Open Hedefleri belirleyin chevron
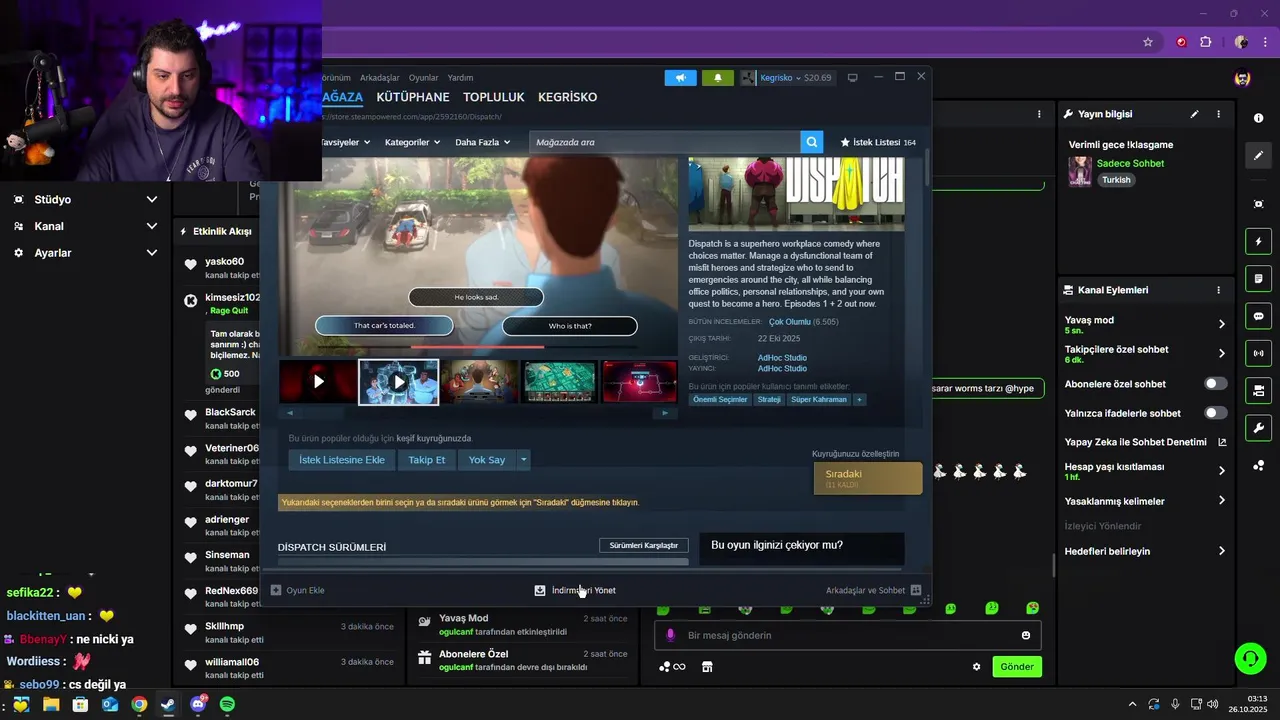The height and width of the screenshot is (720, 1280). click(1221, 551)
